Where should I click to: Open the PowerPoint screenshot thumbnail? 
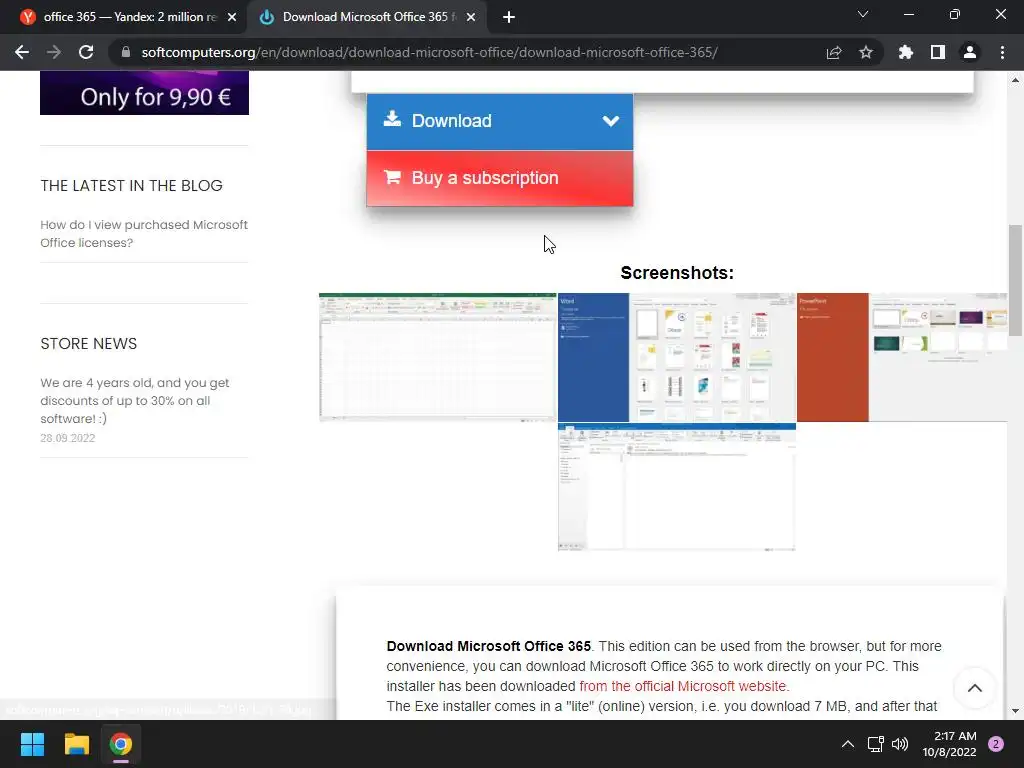pyautogui.click(x=902, y=357)
